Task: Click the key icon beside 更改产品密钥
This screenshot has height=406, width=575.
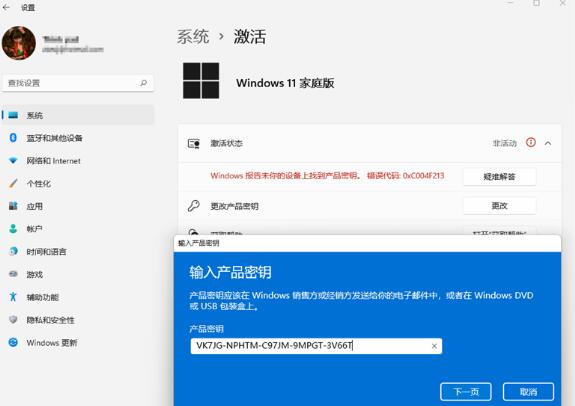Action: pos(194,206)
